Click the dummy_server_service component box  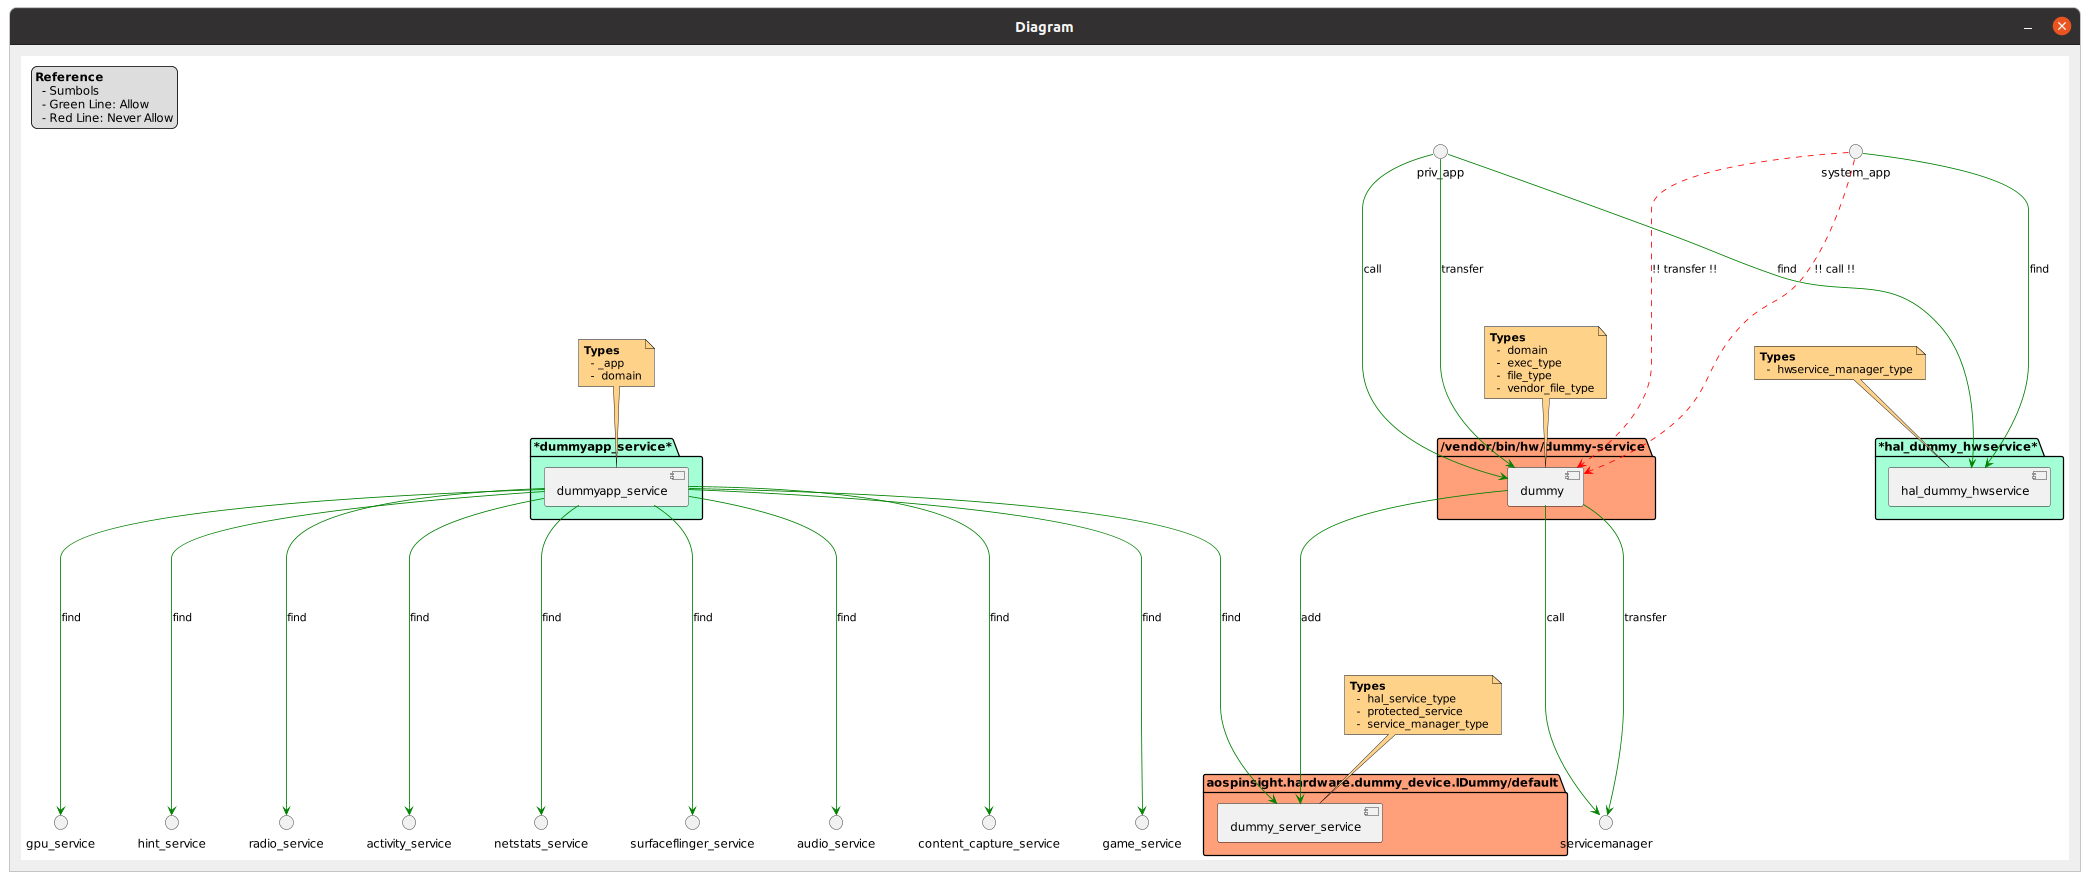pyautogui.click(x=1300, y=823)
